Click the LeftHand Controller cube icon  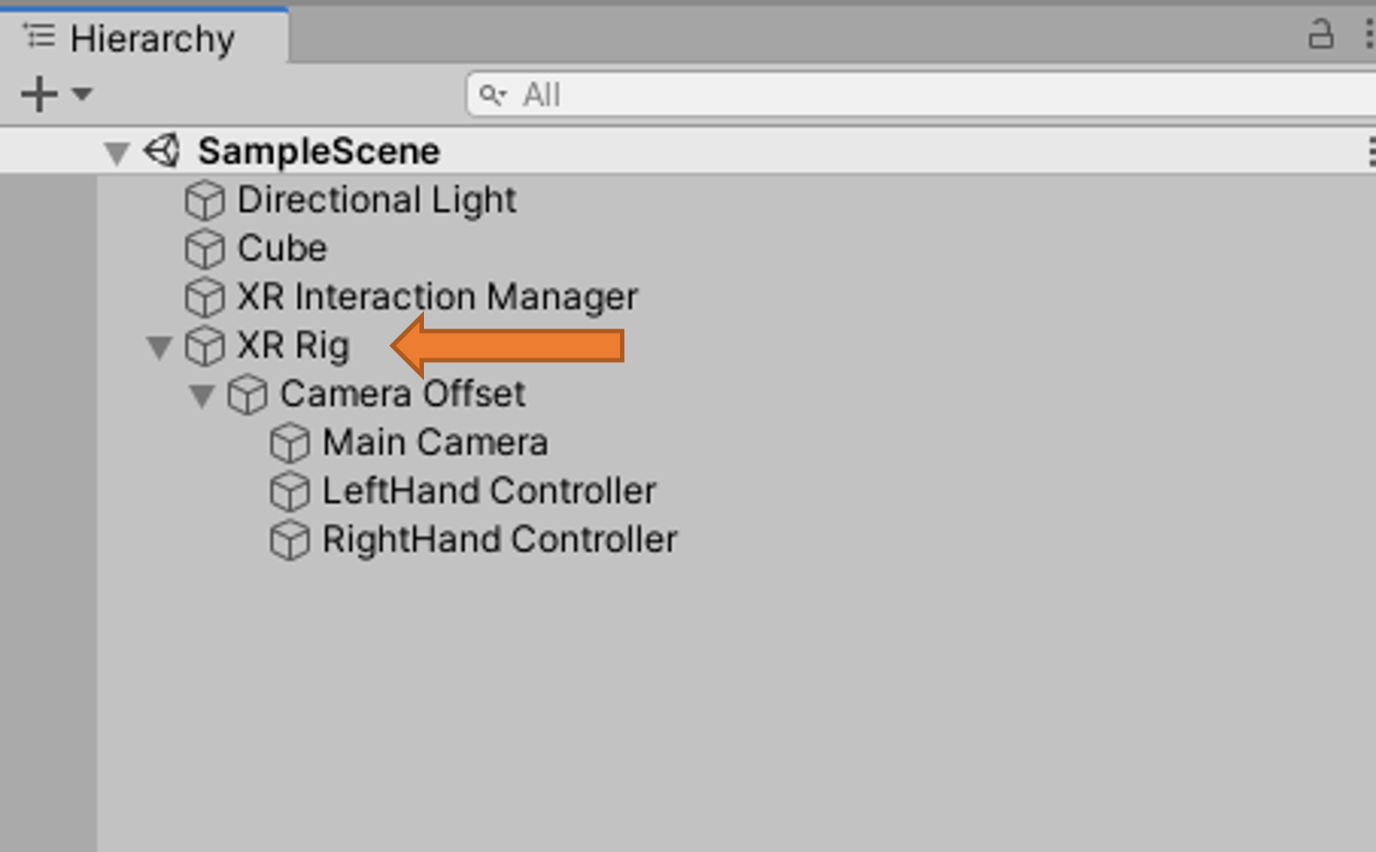[x=290, y=491]
